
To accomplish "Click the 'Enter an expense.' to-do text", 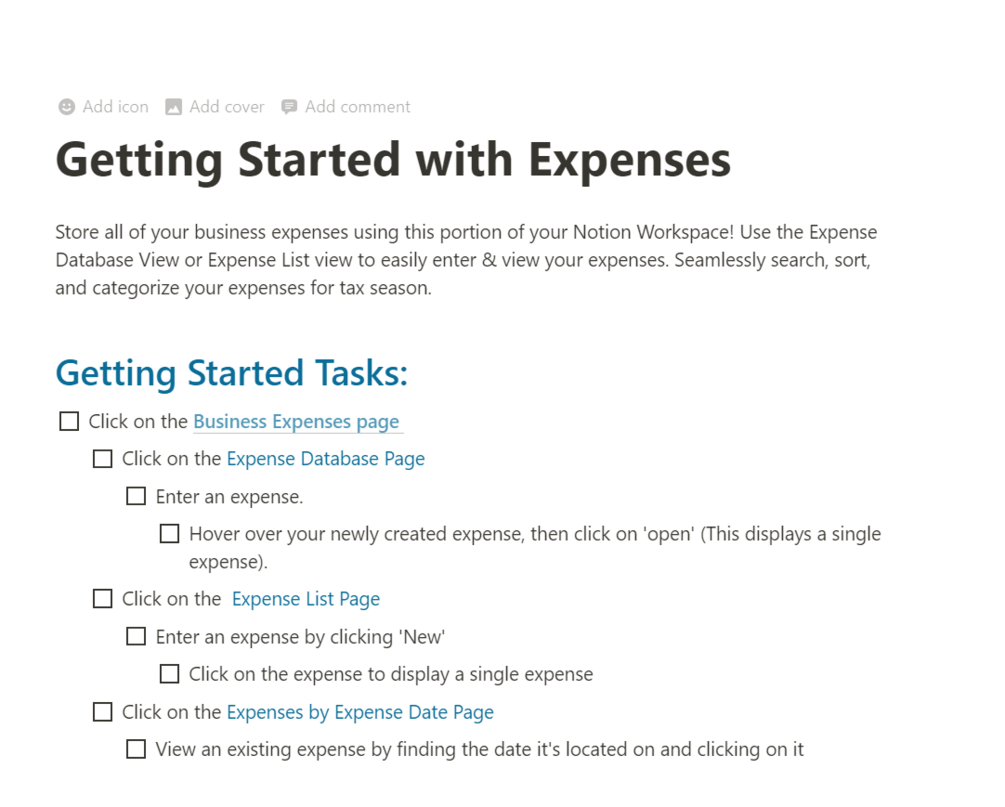I will pos(229,497).
